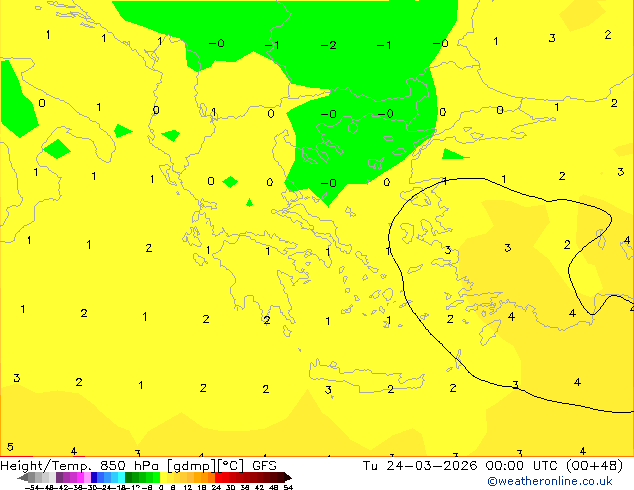Pick the bright red 24 swatch in the legend

tap(218, 478)
